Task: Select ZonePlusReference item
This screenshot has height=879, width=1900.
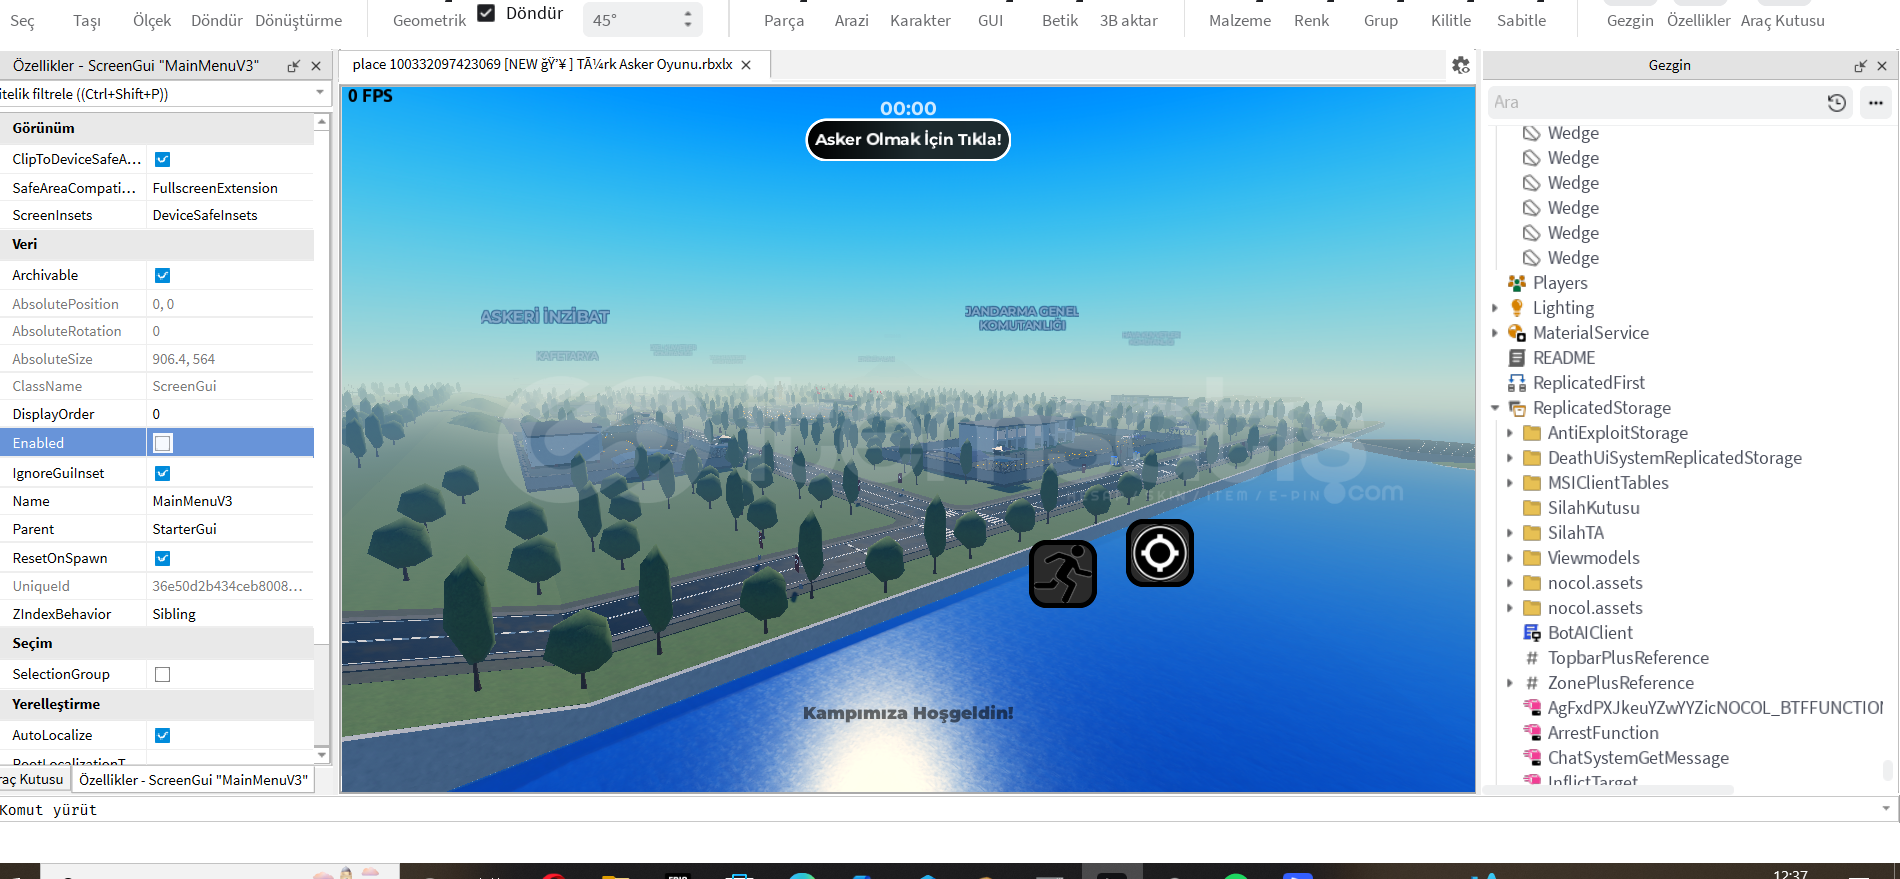Action: pyautogui.click(x=1620, y=683)
